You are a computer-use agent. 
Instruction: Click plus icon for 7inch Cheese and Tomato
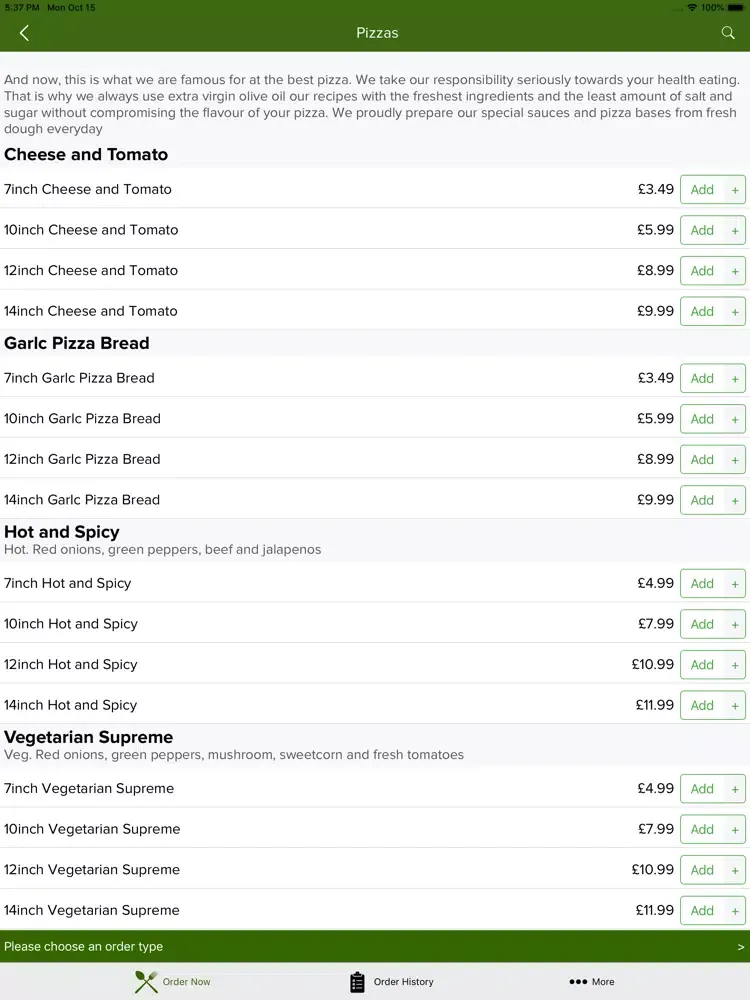point(735,190)
